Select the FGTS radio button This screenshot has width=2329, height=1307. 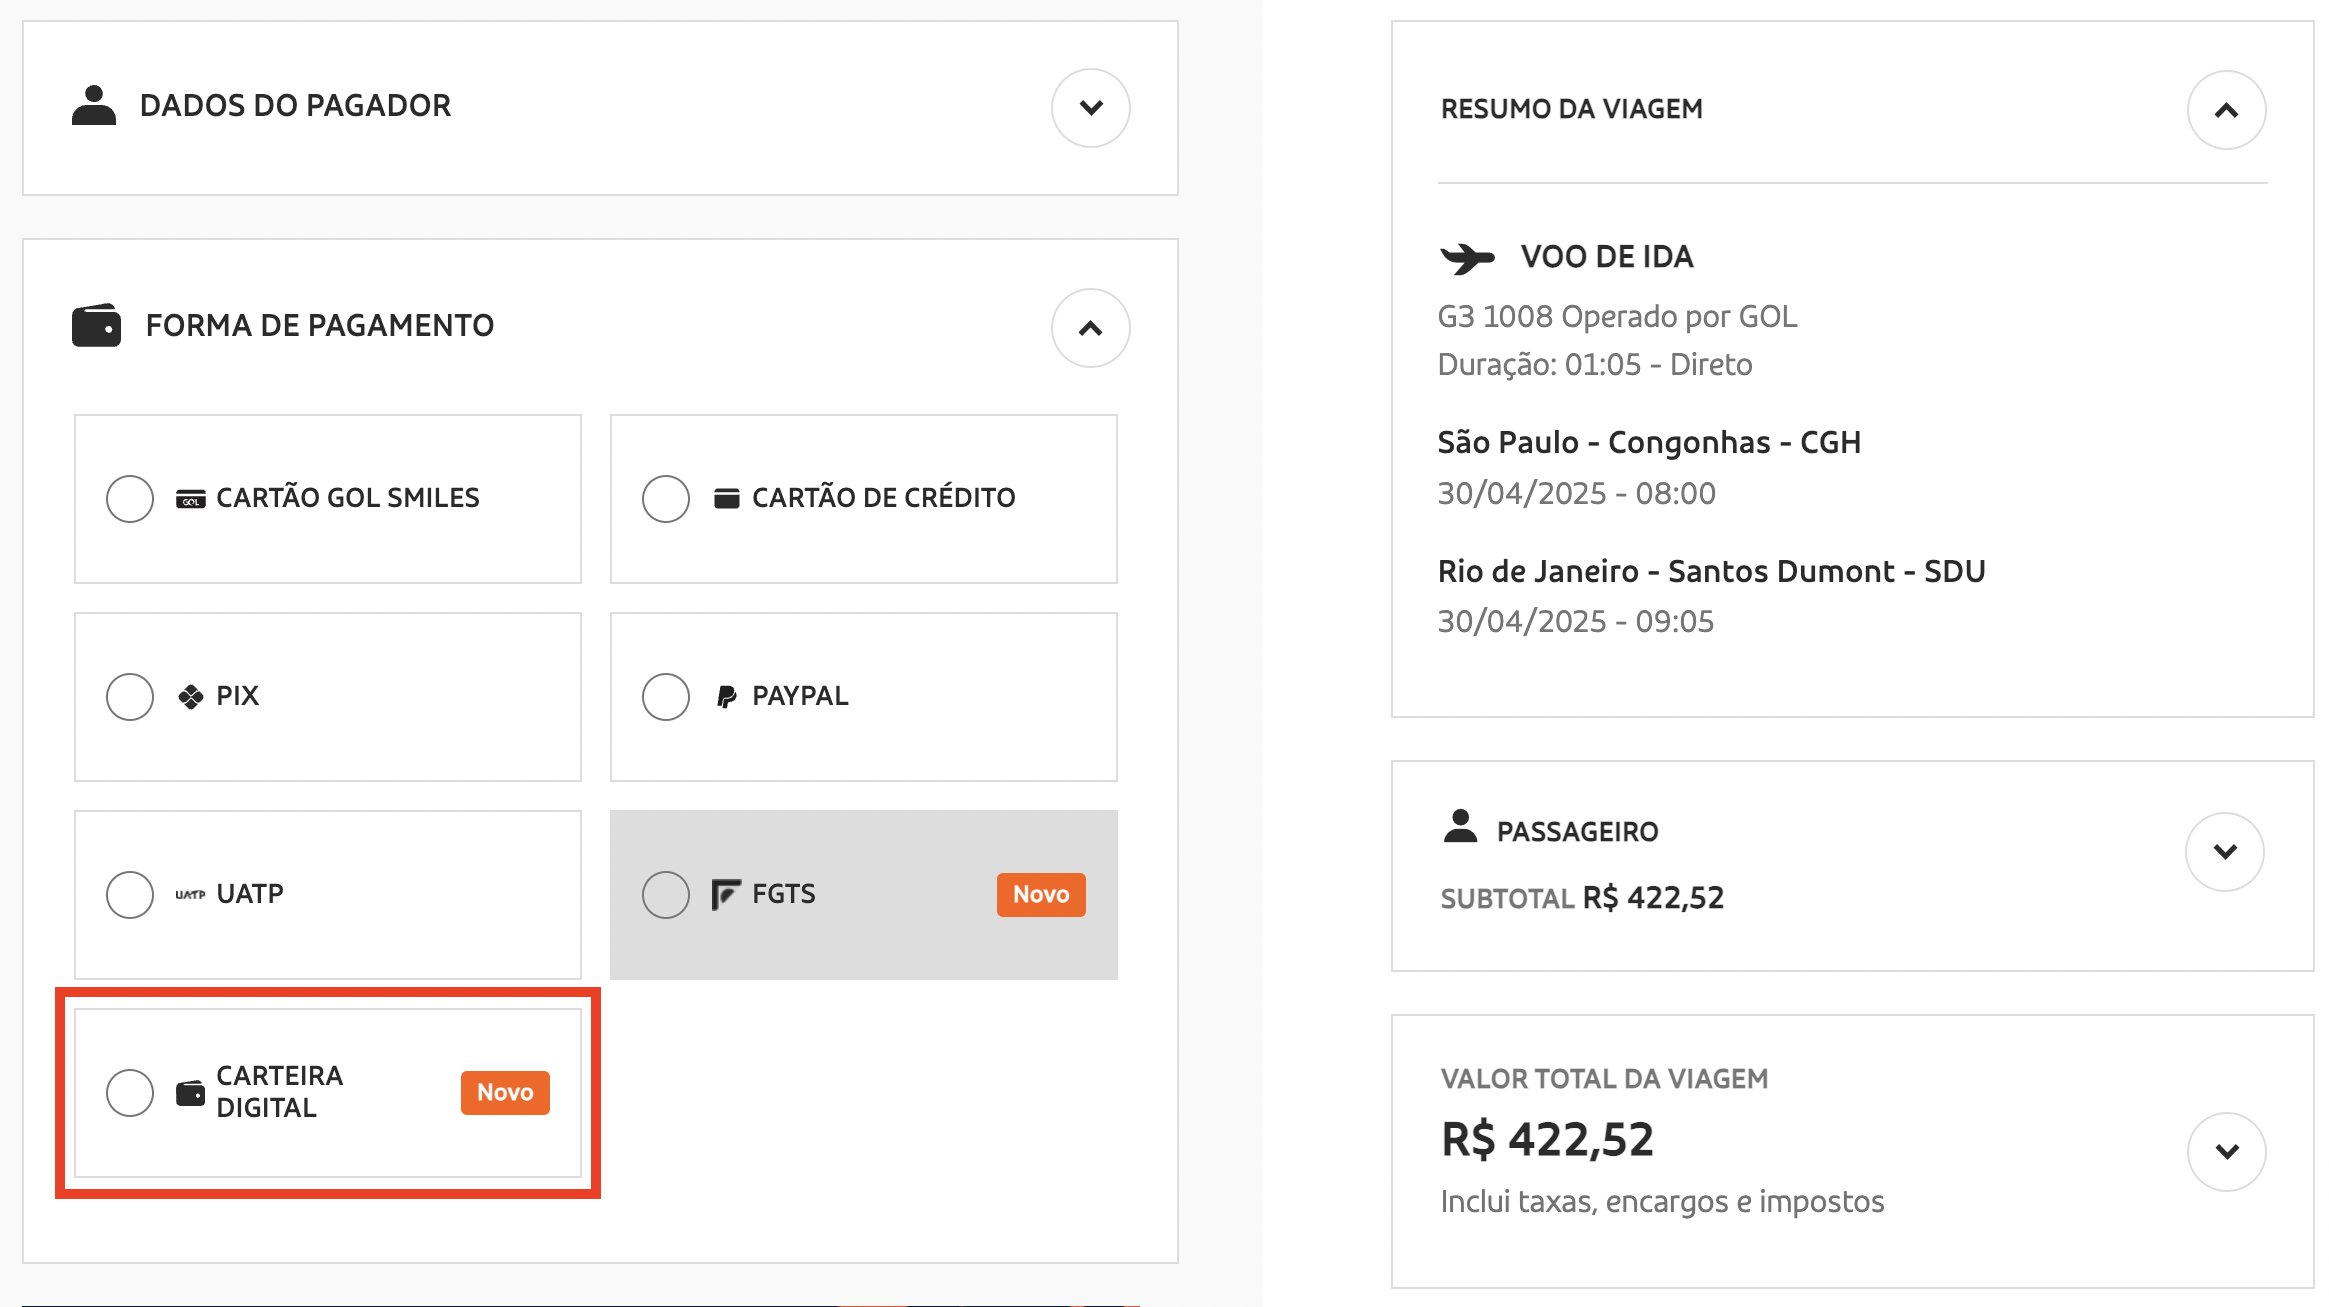(x=666, y=895)
